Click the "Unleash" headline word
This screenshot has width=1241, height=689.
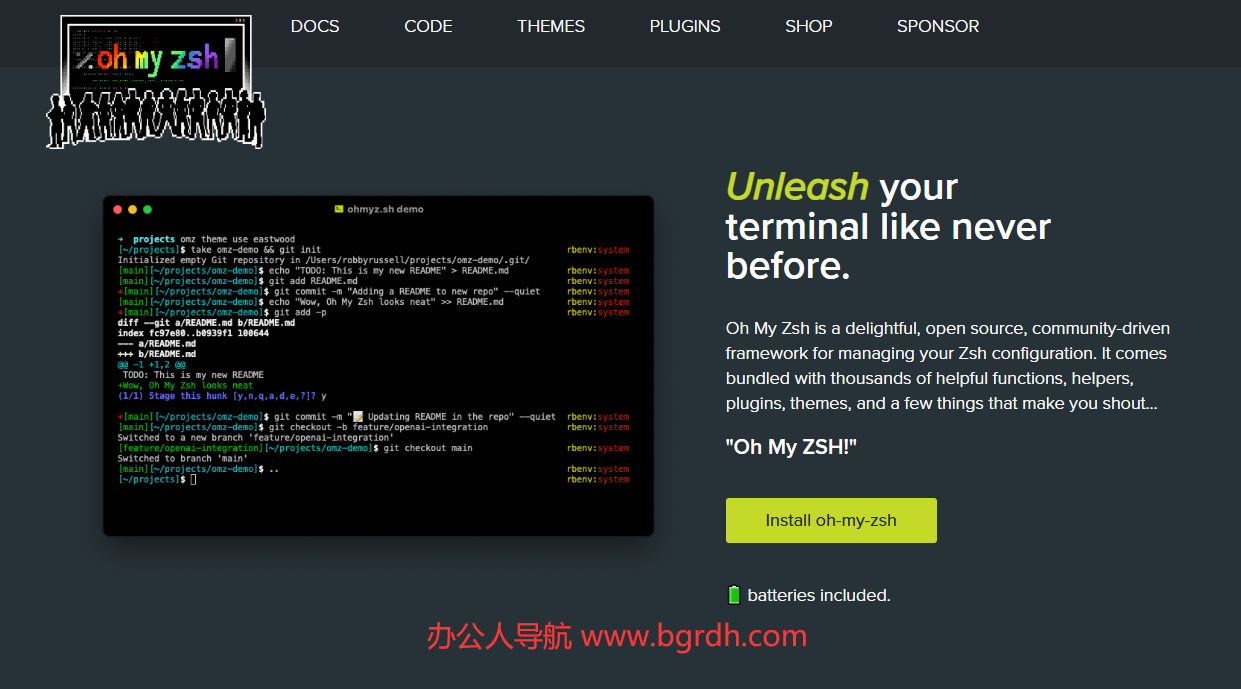pos(797,187)
